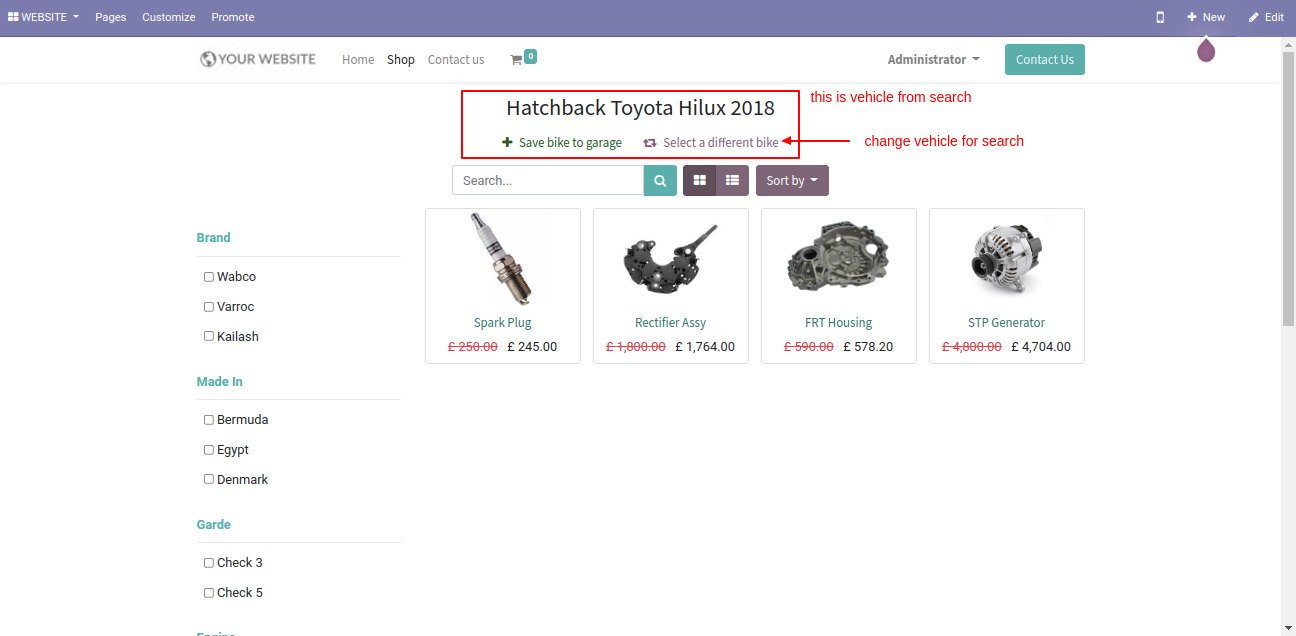Open the Administrator user dropdown
Viewport: 1296px width, 636px height.
[933, 60]
